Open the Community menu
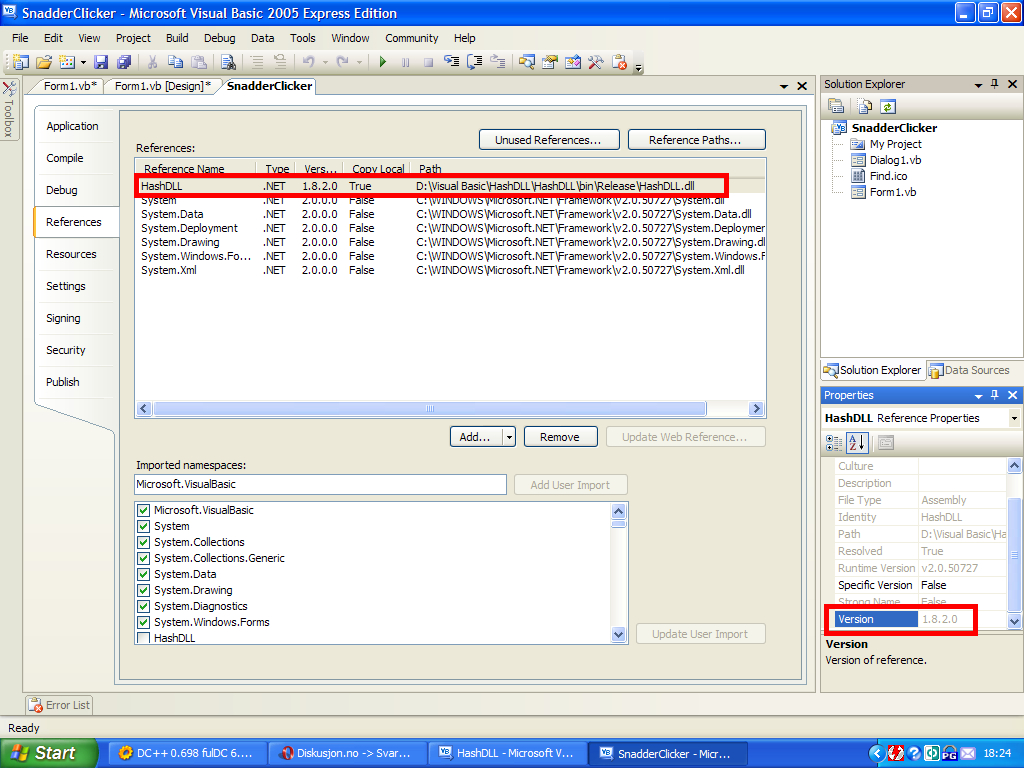The image size is (1024, 768). [x=411, y=38]
